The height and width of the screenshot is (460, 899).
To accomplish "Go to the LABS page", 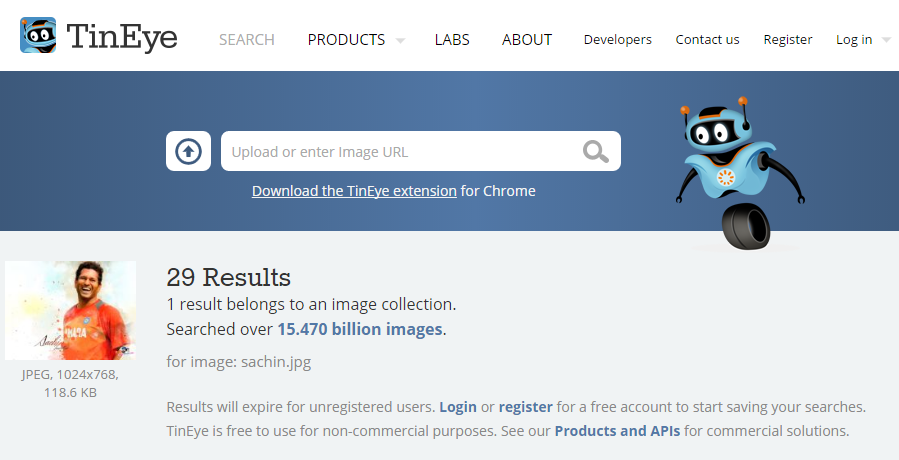I will (452, 40).
